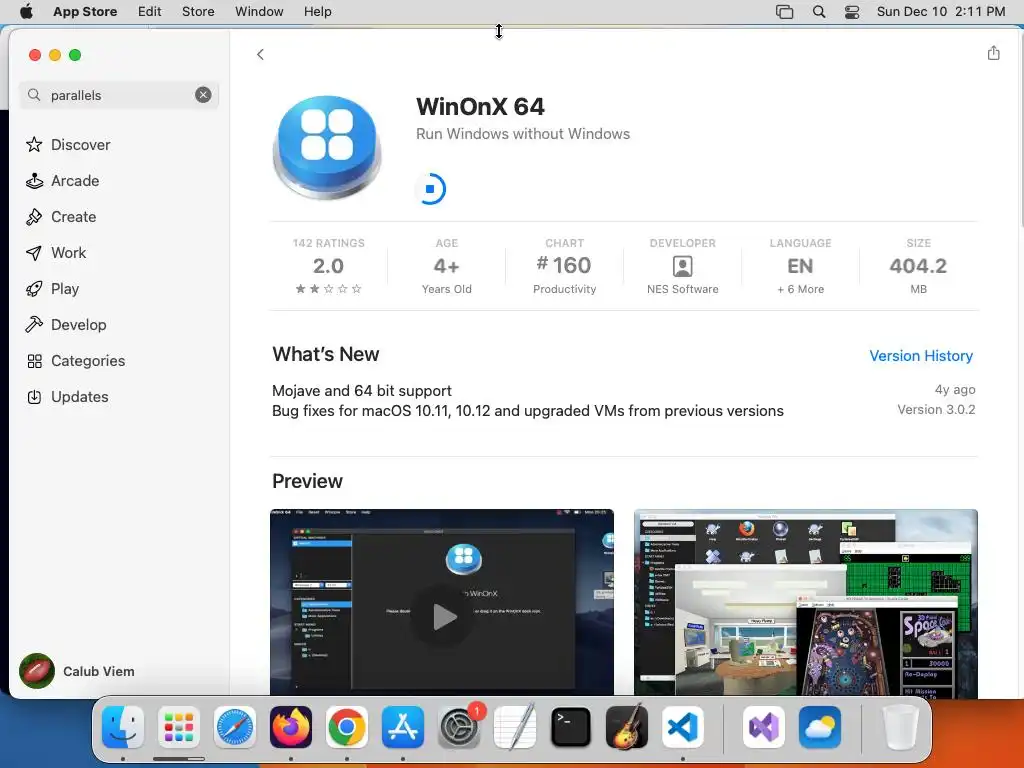The image size is (1024, 768).
Task: Show languages EN + 6 More
Action: (800, 266)
